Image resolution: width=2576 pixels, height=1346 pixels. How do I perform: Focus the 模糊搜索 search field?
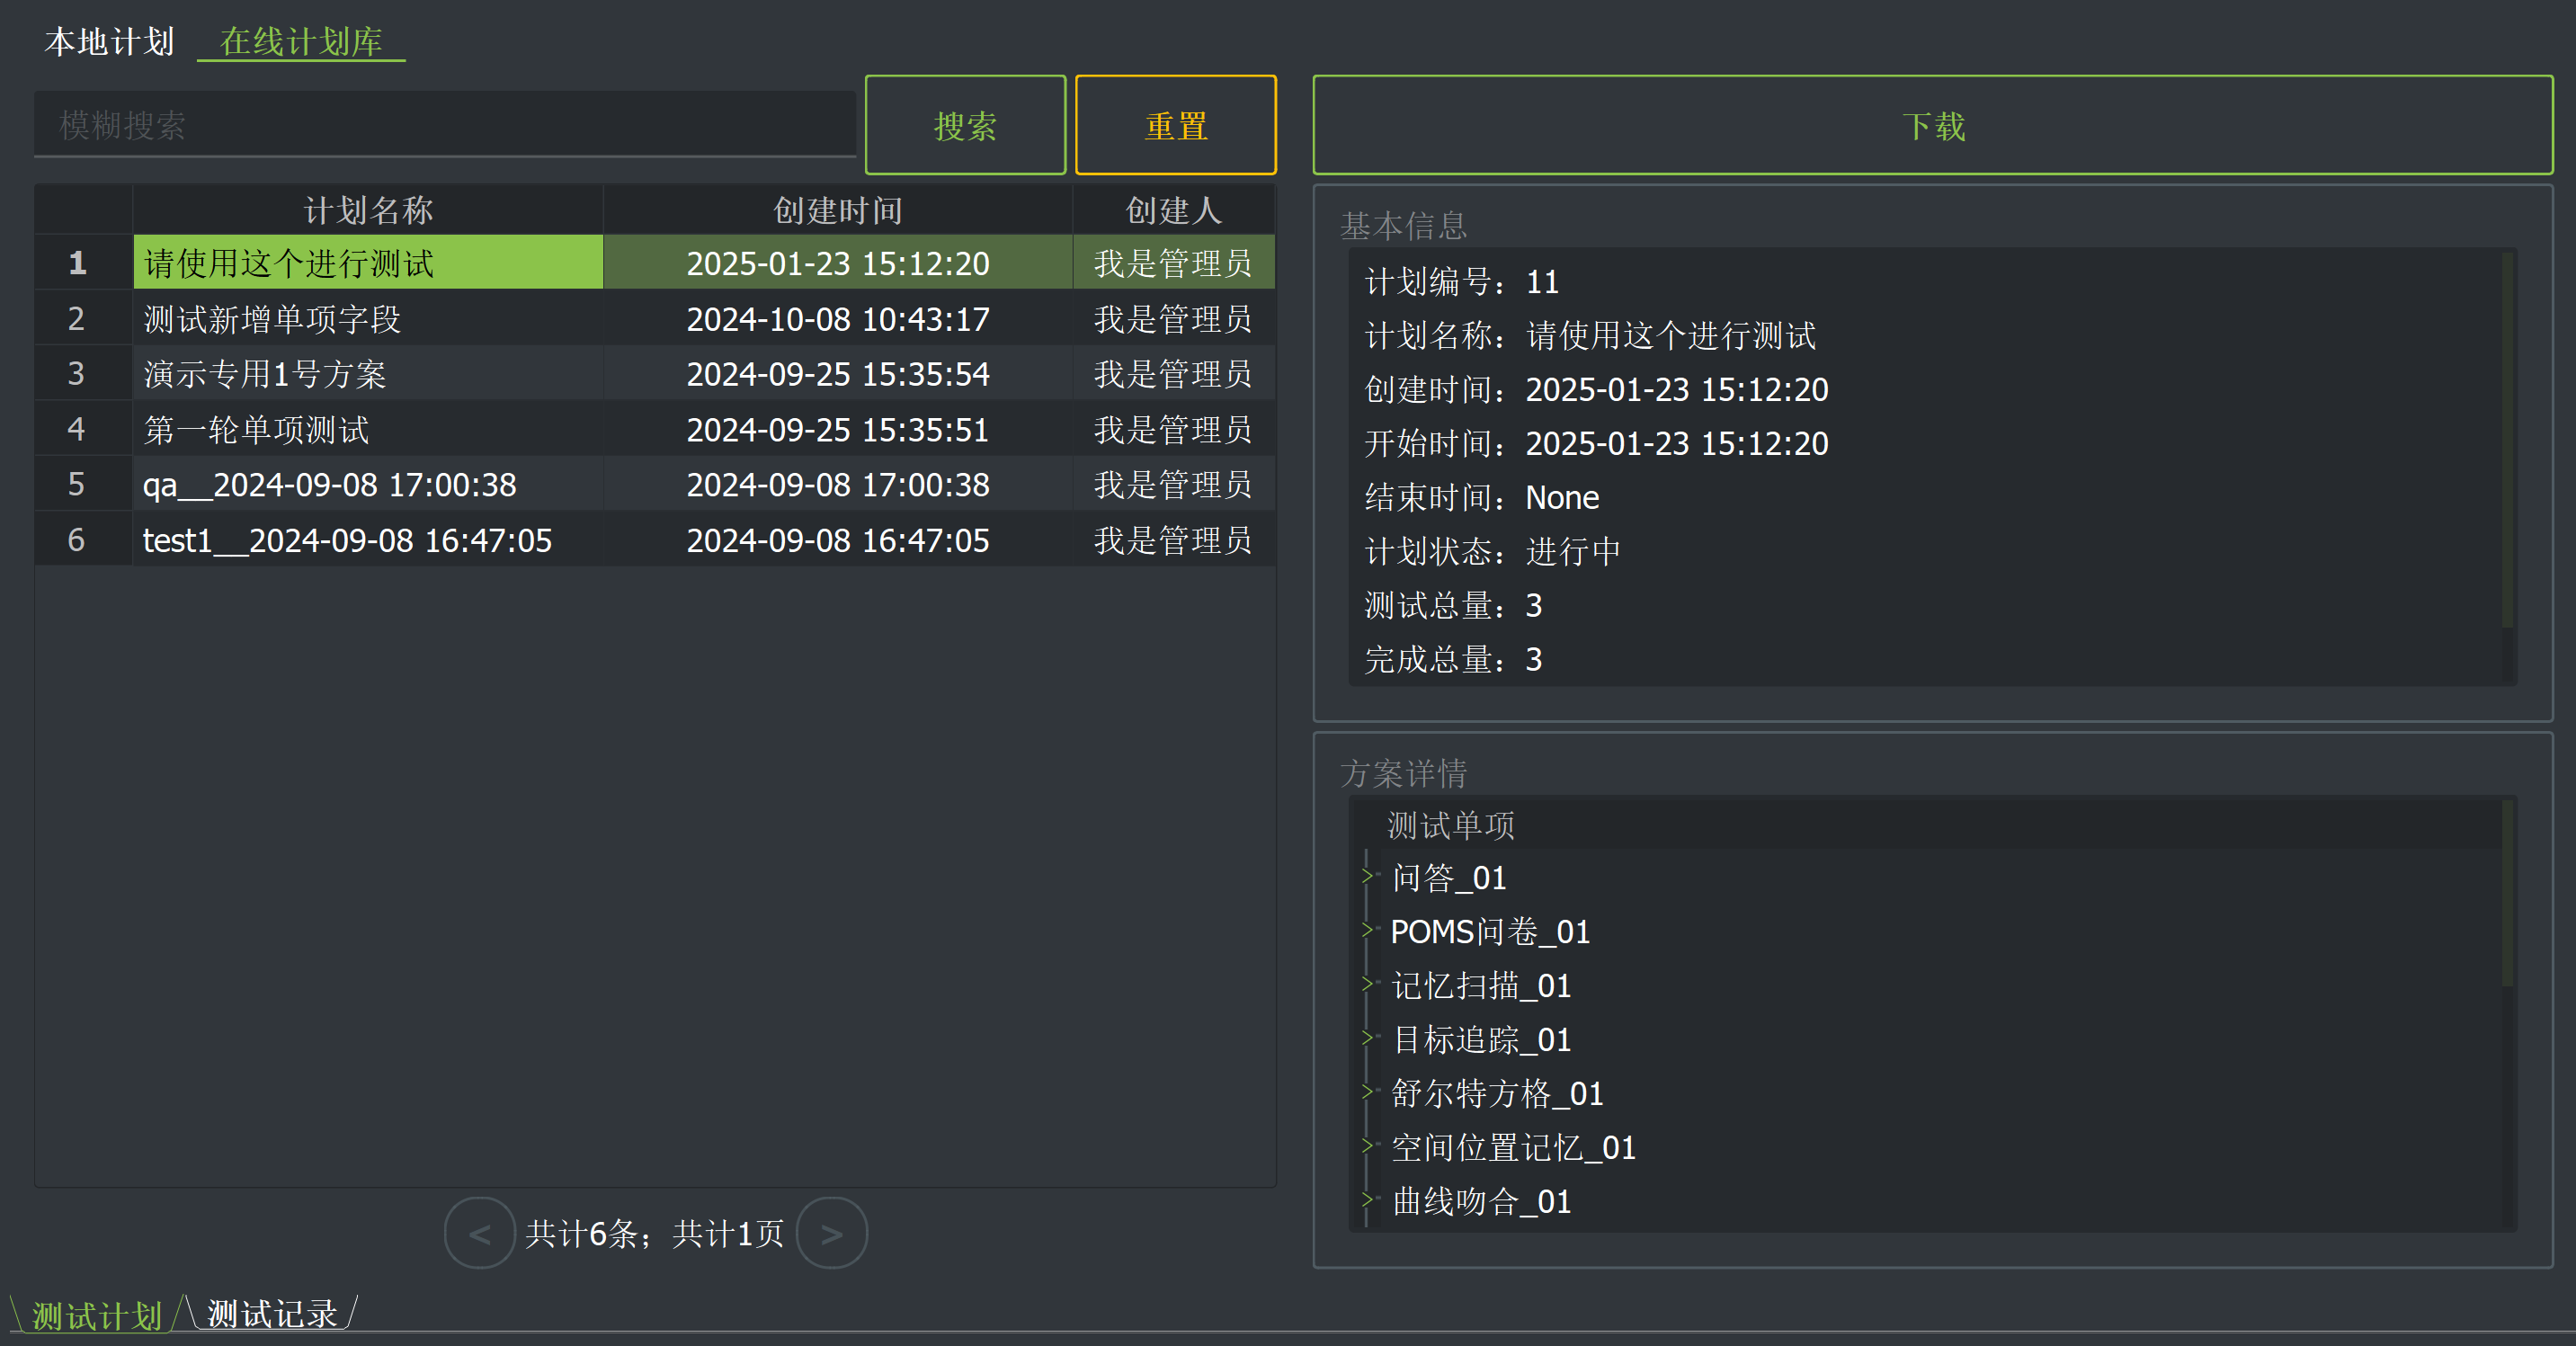coord(444,126)
